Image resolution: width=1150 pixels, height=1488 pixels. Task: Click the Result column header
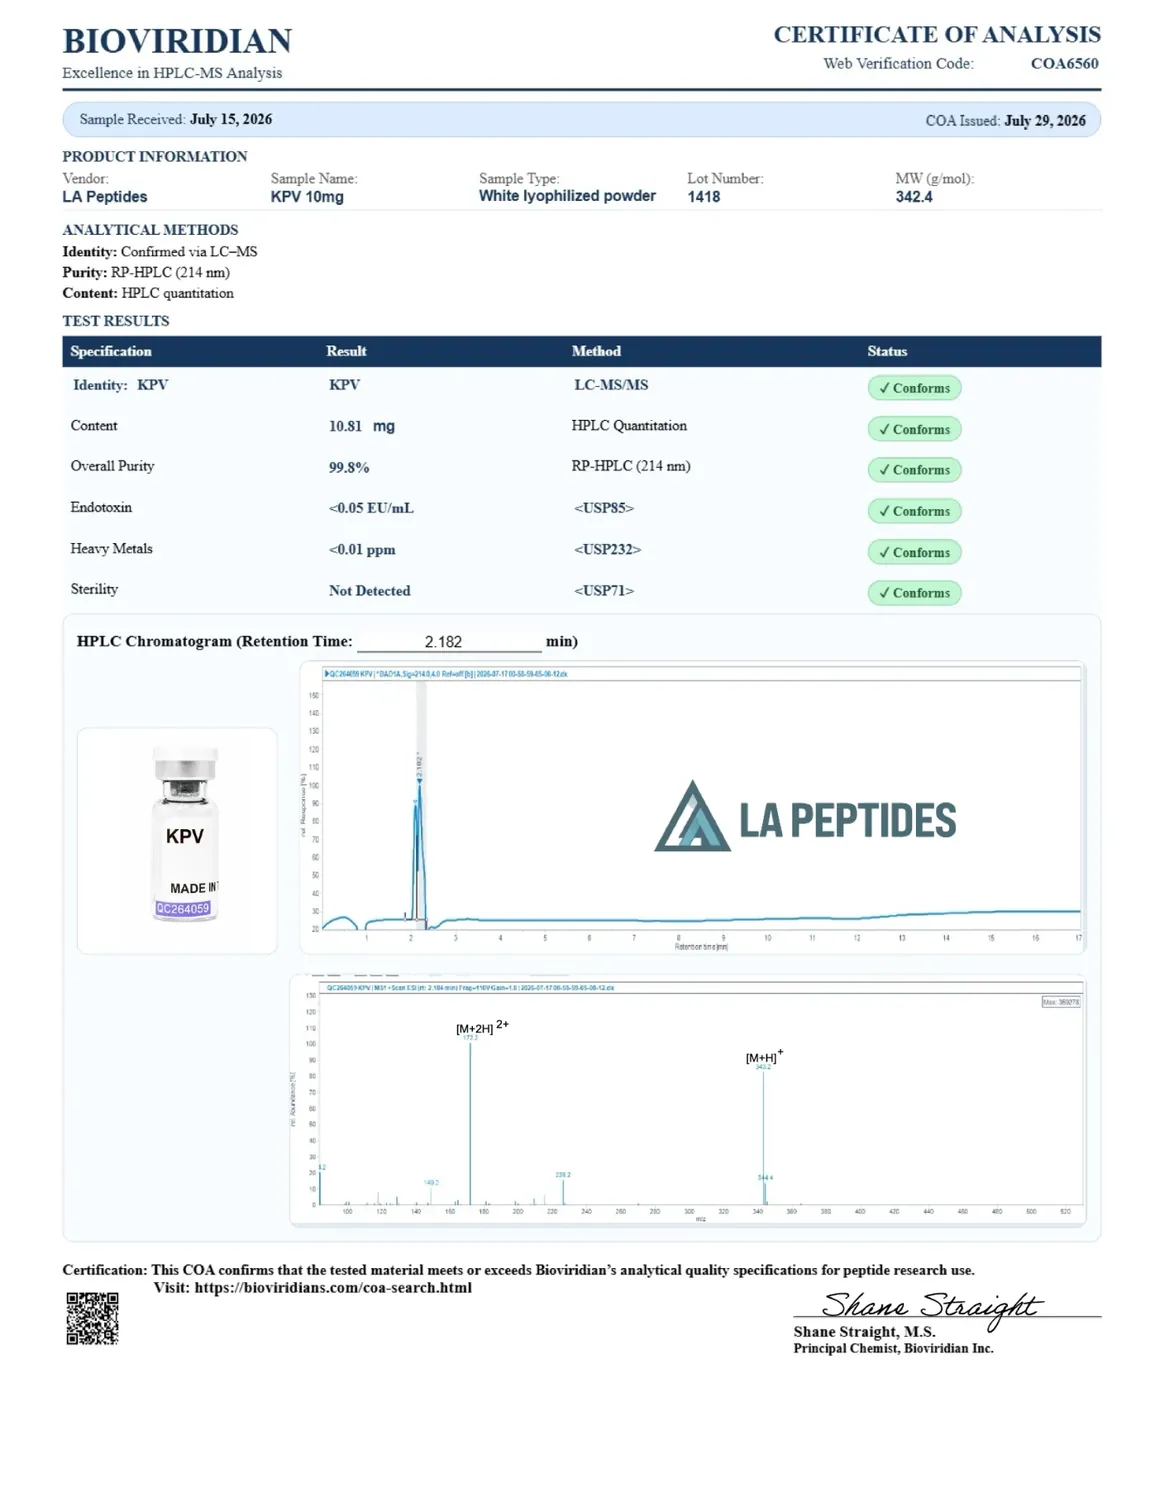[346, 351]
